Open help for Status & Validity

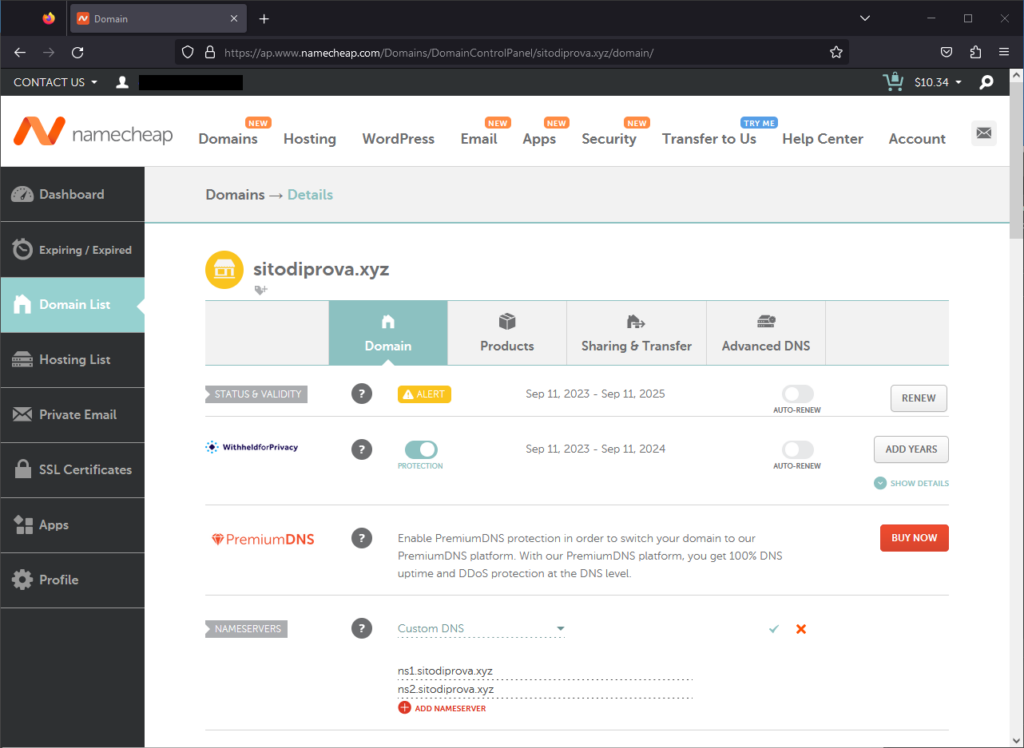coord(362,394)
